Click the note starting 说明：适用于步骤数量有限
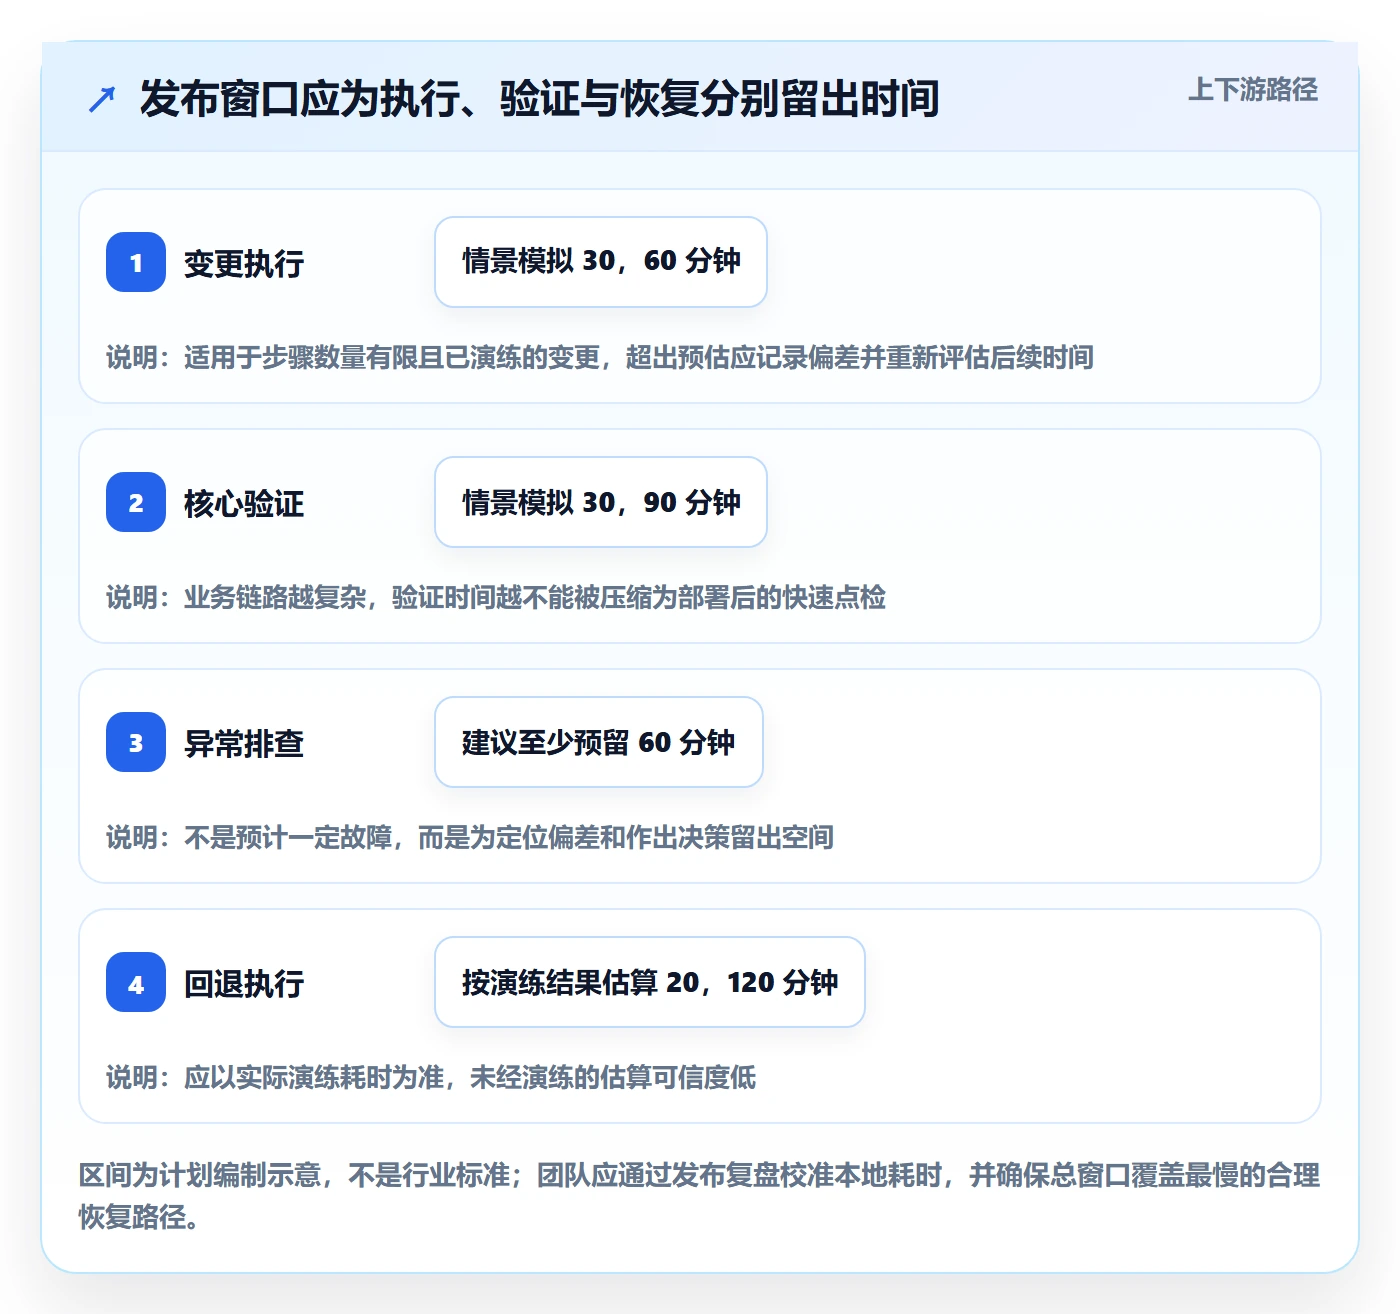This screenshot has height=1314, width=1400. pos(600,358)
